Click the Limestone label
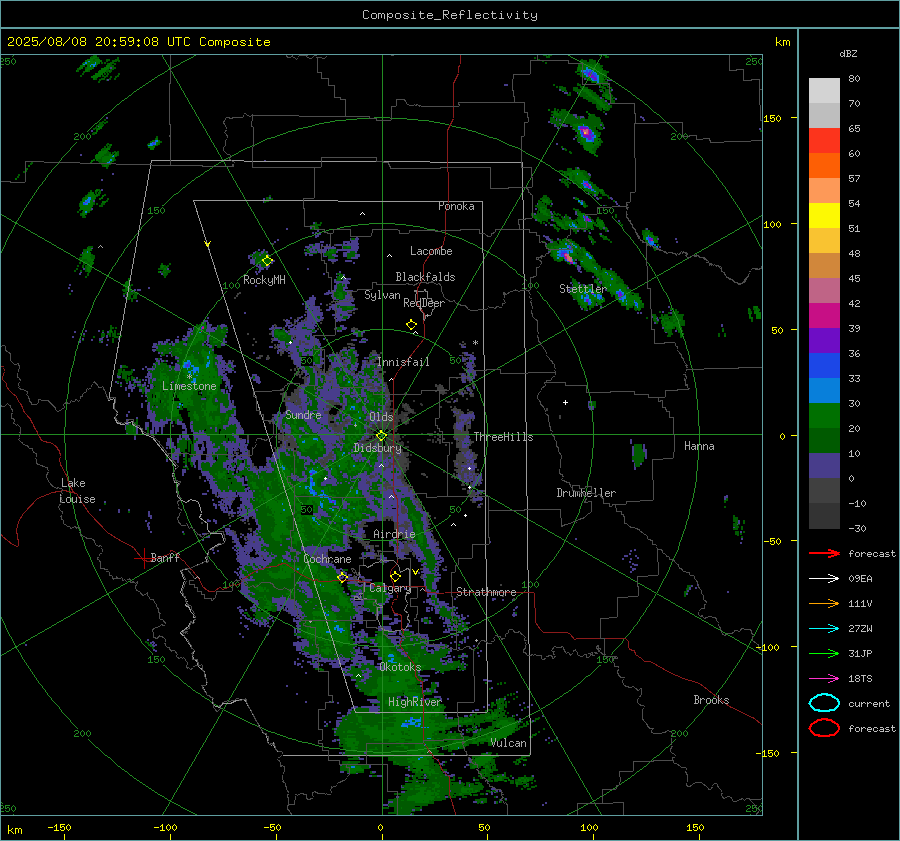900x841 pixels. 189,386
